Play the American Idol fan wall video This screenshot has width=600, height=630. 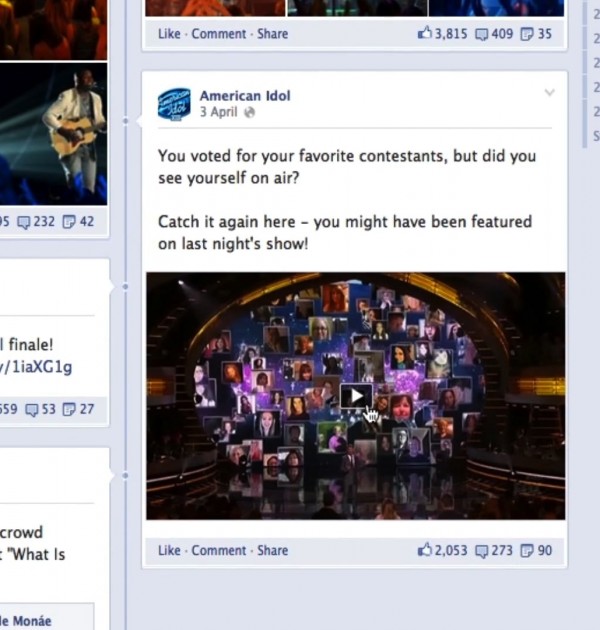(x=356, y=396)
